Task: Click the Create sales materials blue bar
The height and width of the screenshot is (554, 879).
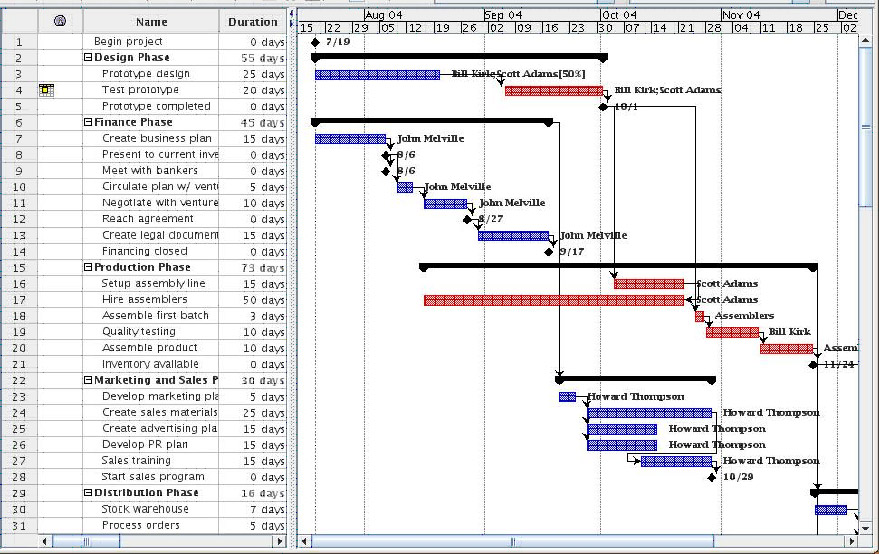Action: click(650, 413)
